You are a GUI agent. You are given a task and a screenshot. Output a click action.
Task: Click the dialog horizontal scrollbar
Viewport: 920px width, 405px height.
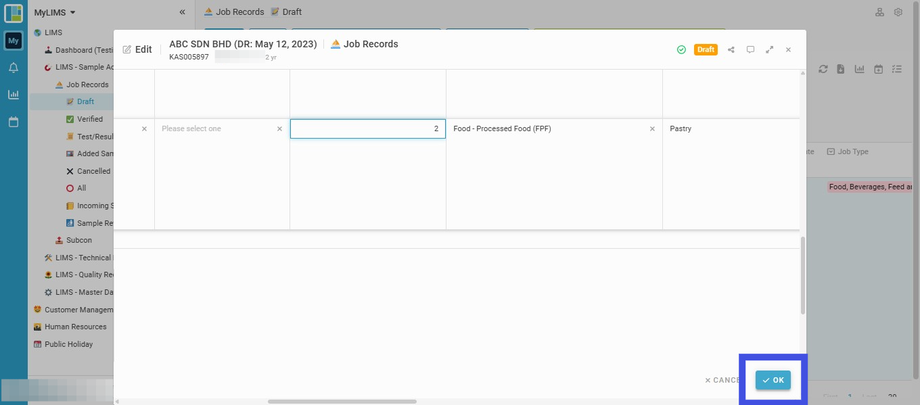[x=342, y=401]
